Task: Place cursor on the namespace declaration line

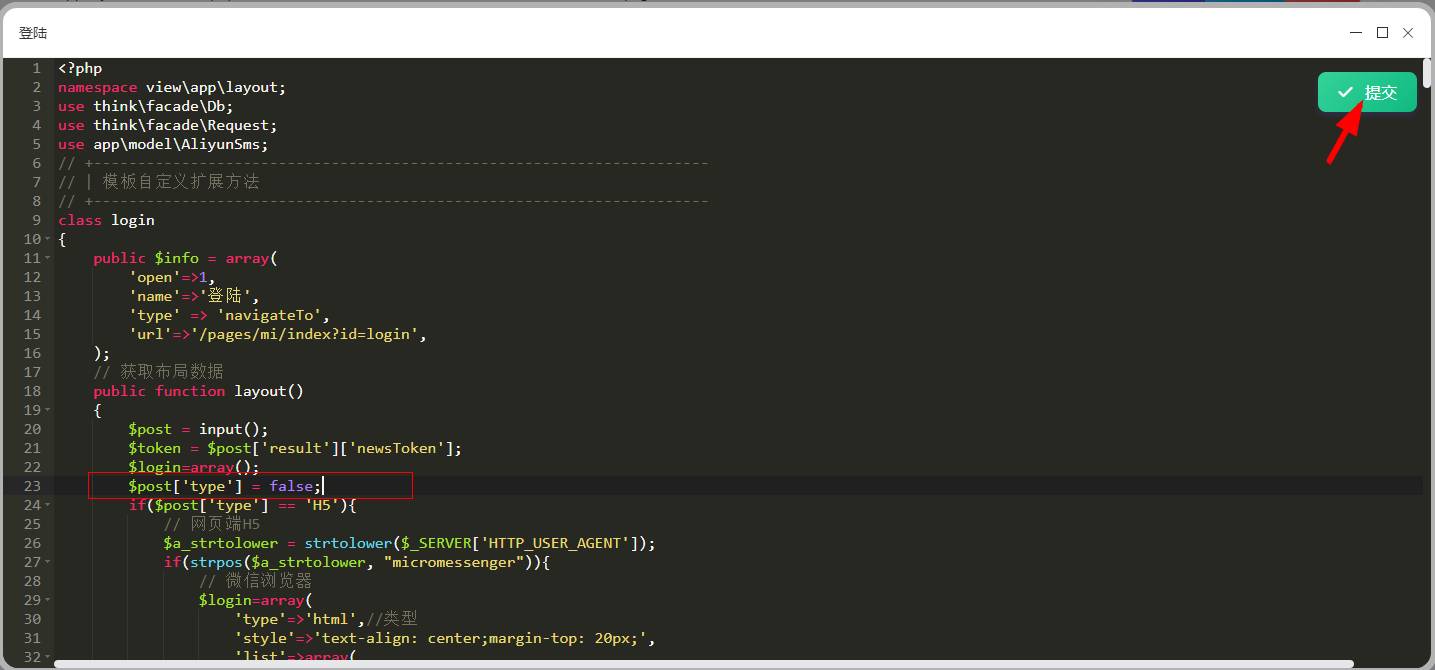Action: (x=171, y=87)
